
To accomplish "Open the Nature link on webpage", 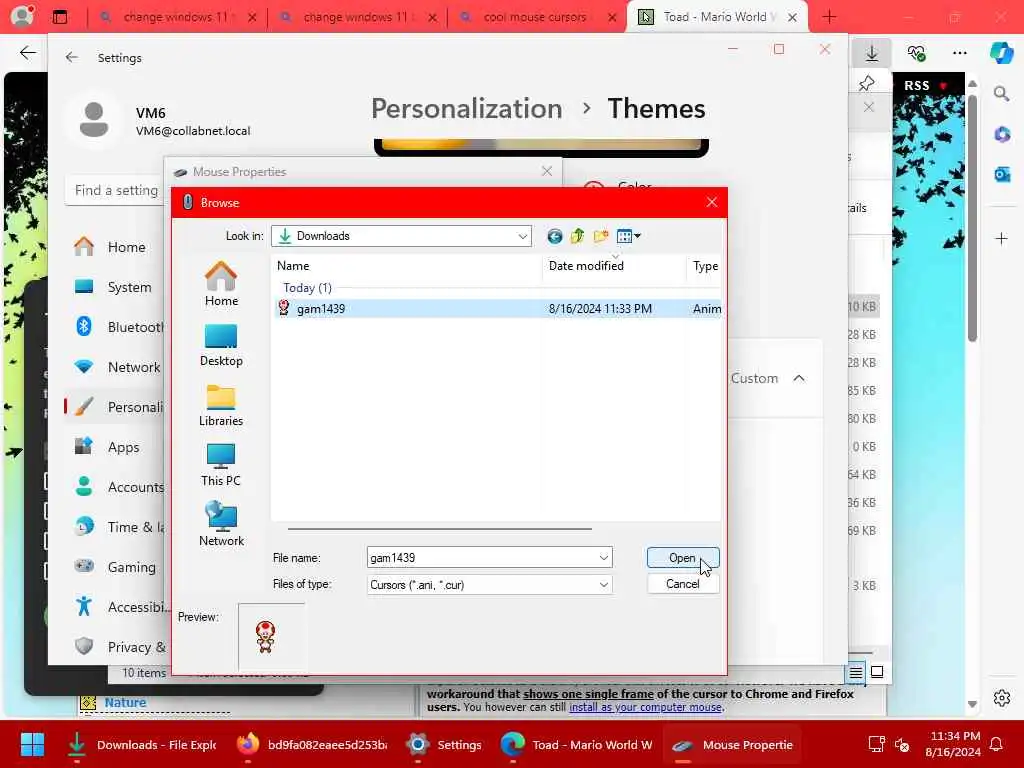I will click(125, 703).
